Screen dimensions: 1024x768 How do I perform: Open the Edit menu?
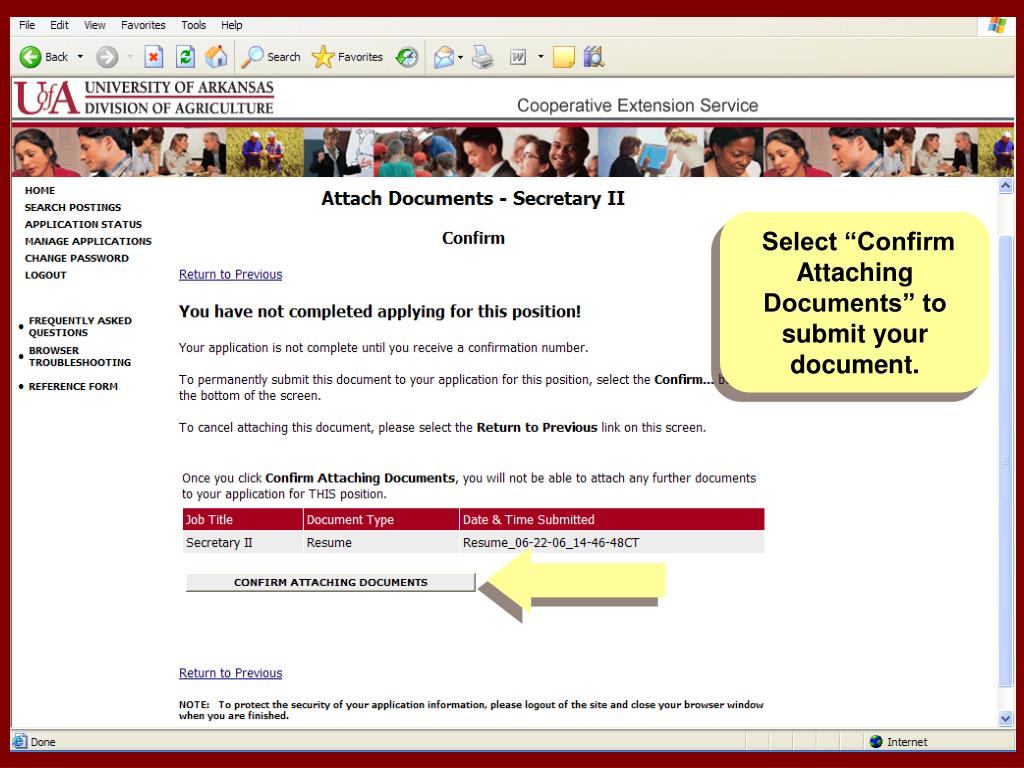pyautogui.click(x=59, y=25)
